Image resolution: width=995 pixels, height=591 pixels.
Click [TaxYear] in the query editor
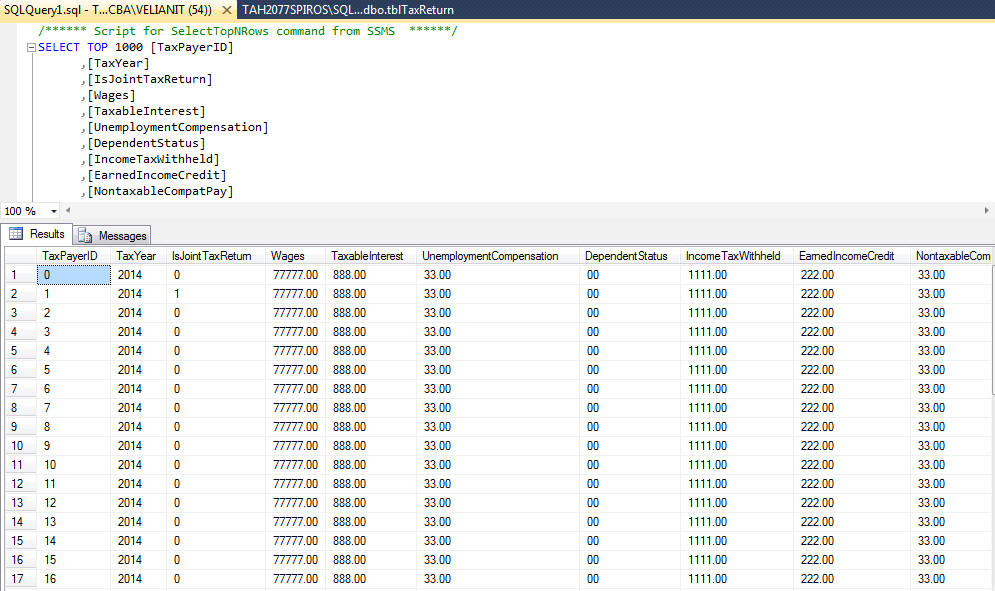[118, 63]
